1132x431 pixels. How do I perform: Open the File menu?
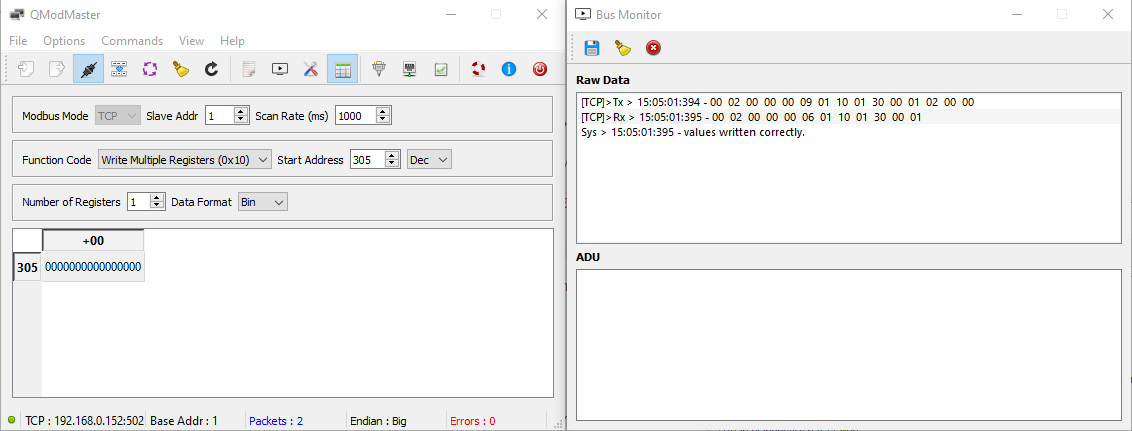(x=18, y=40)
